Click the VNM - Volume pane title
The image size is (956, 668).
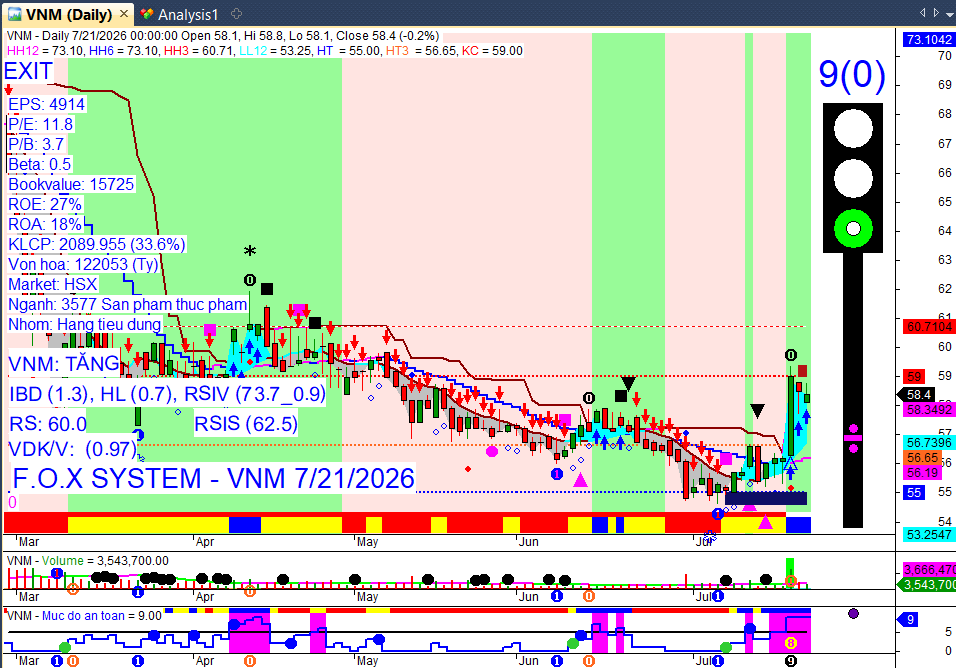coord(87,561)
